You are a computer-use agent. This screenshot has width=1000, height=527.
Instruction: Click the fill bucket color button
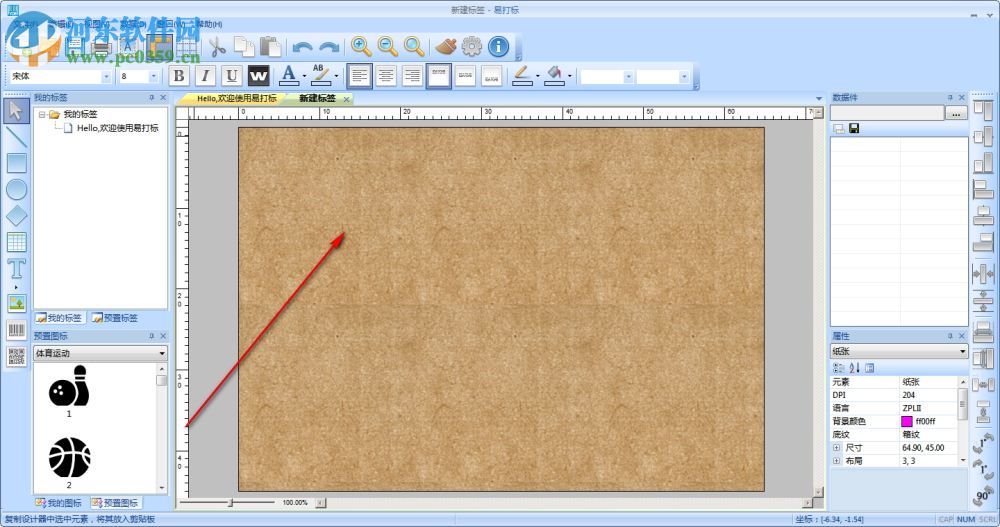click(554, 76)
